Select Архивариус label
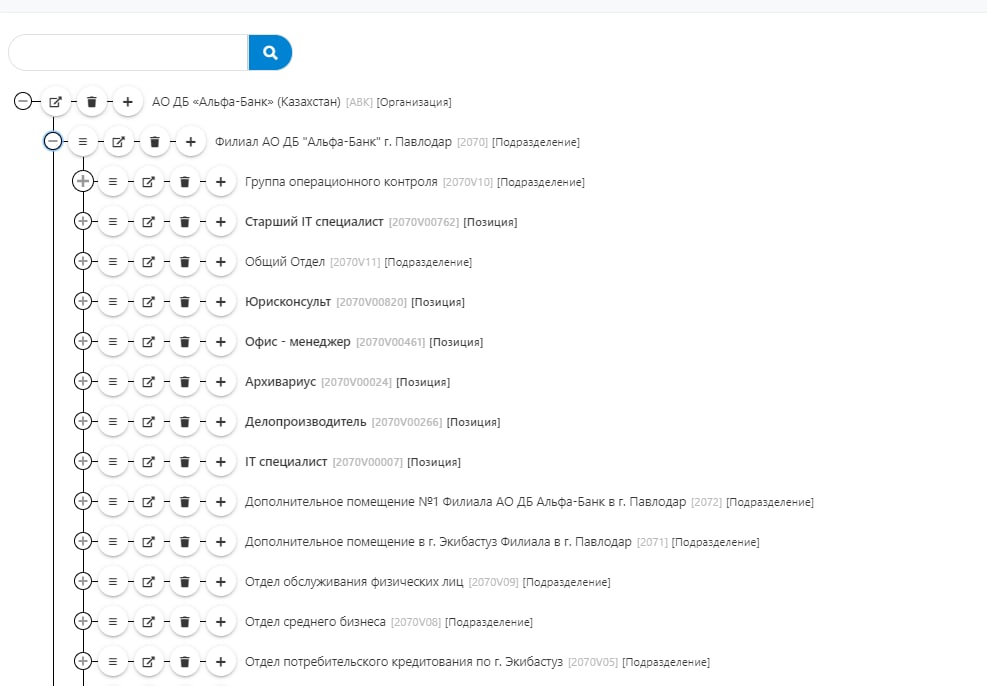 point(280,381)
